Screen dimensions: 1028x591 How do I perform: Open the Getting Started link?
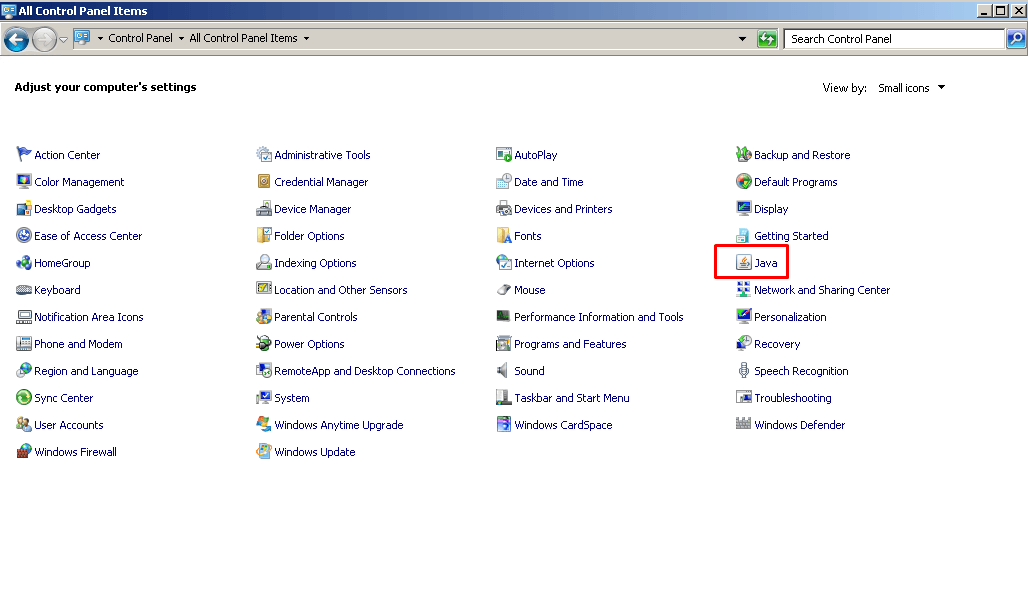791,236
